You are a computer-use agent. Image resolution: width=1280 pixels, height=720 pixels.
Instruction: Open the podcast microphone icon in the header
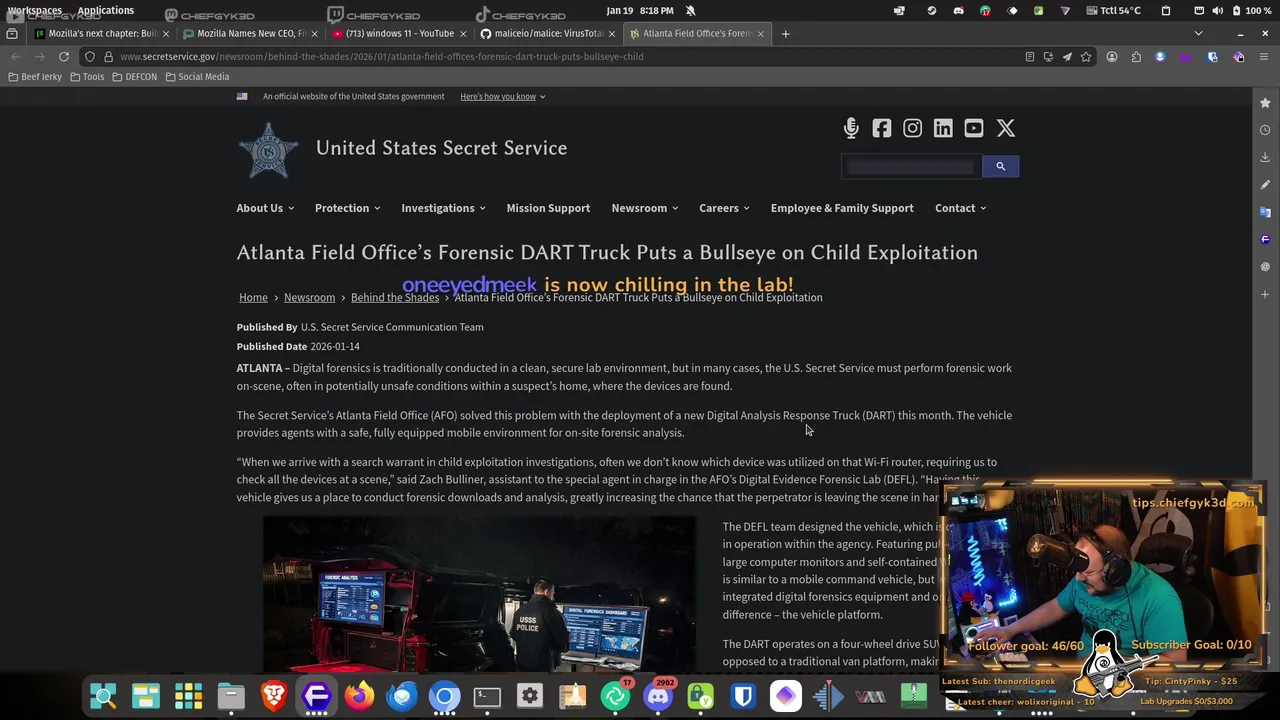click(851, 128)
